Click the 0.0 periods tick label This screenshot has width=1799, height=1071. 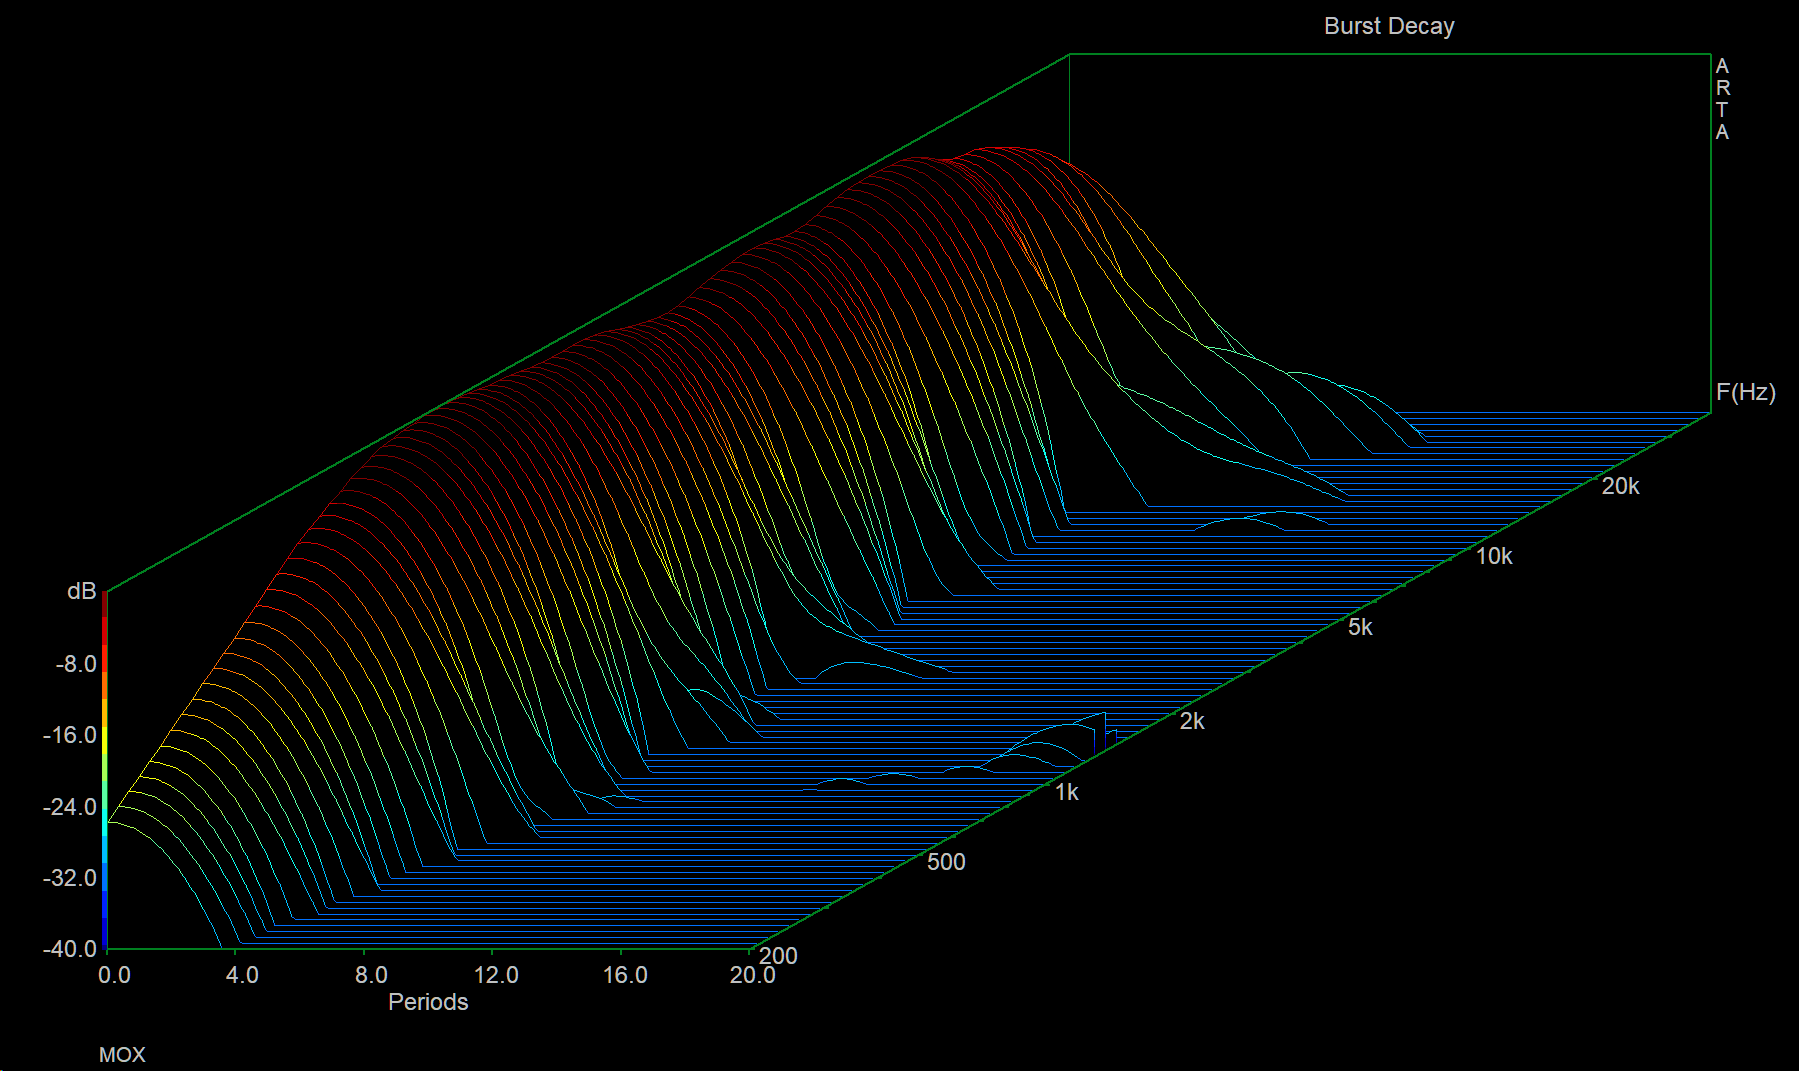tap(114, 975)
